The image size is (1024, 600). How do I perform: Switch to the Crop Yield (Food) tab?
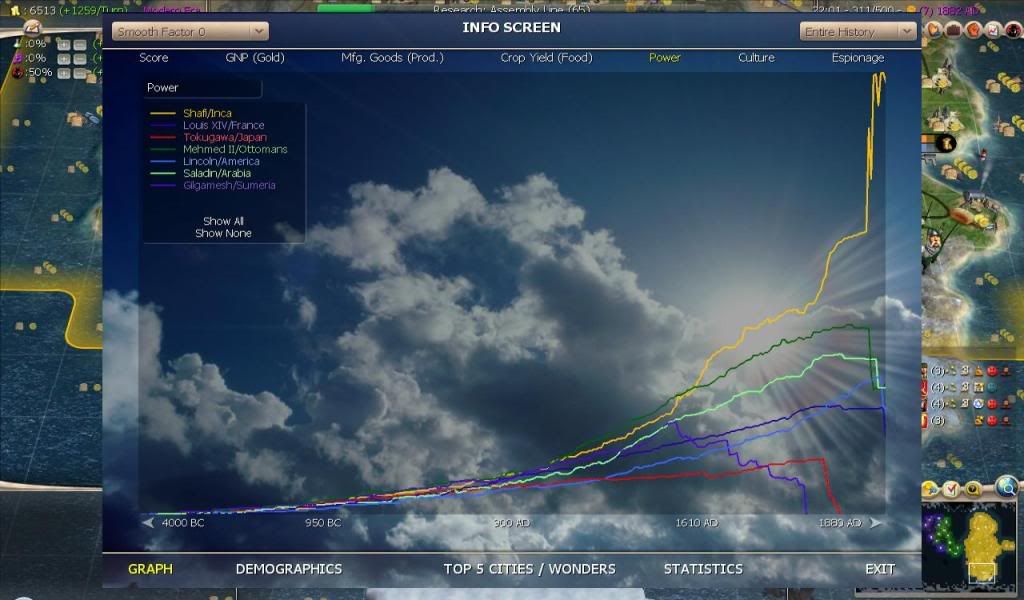click(546, 57)
